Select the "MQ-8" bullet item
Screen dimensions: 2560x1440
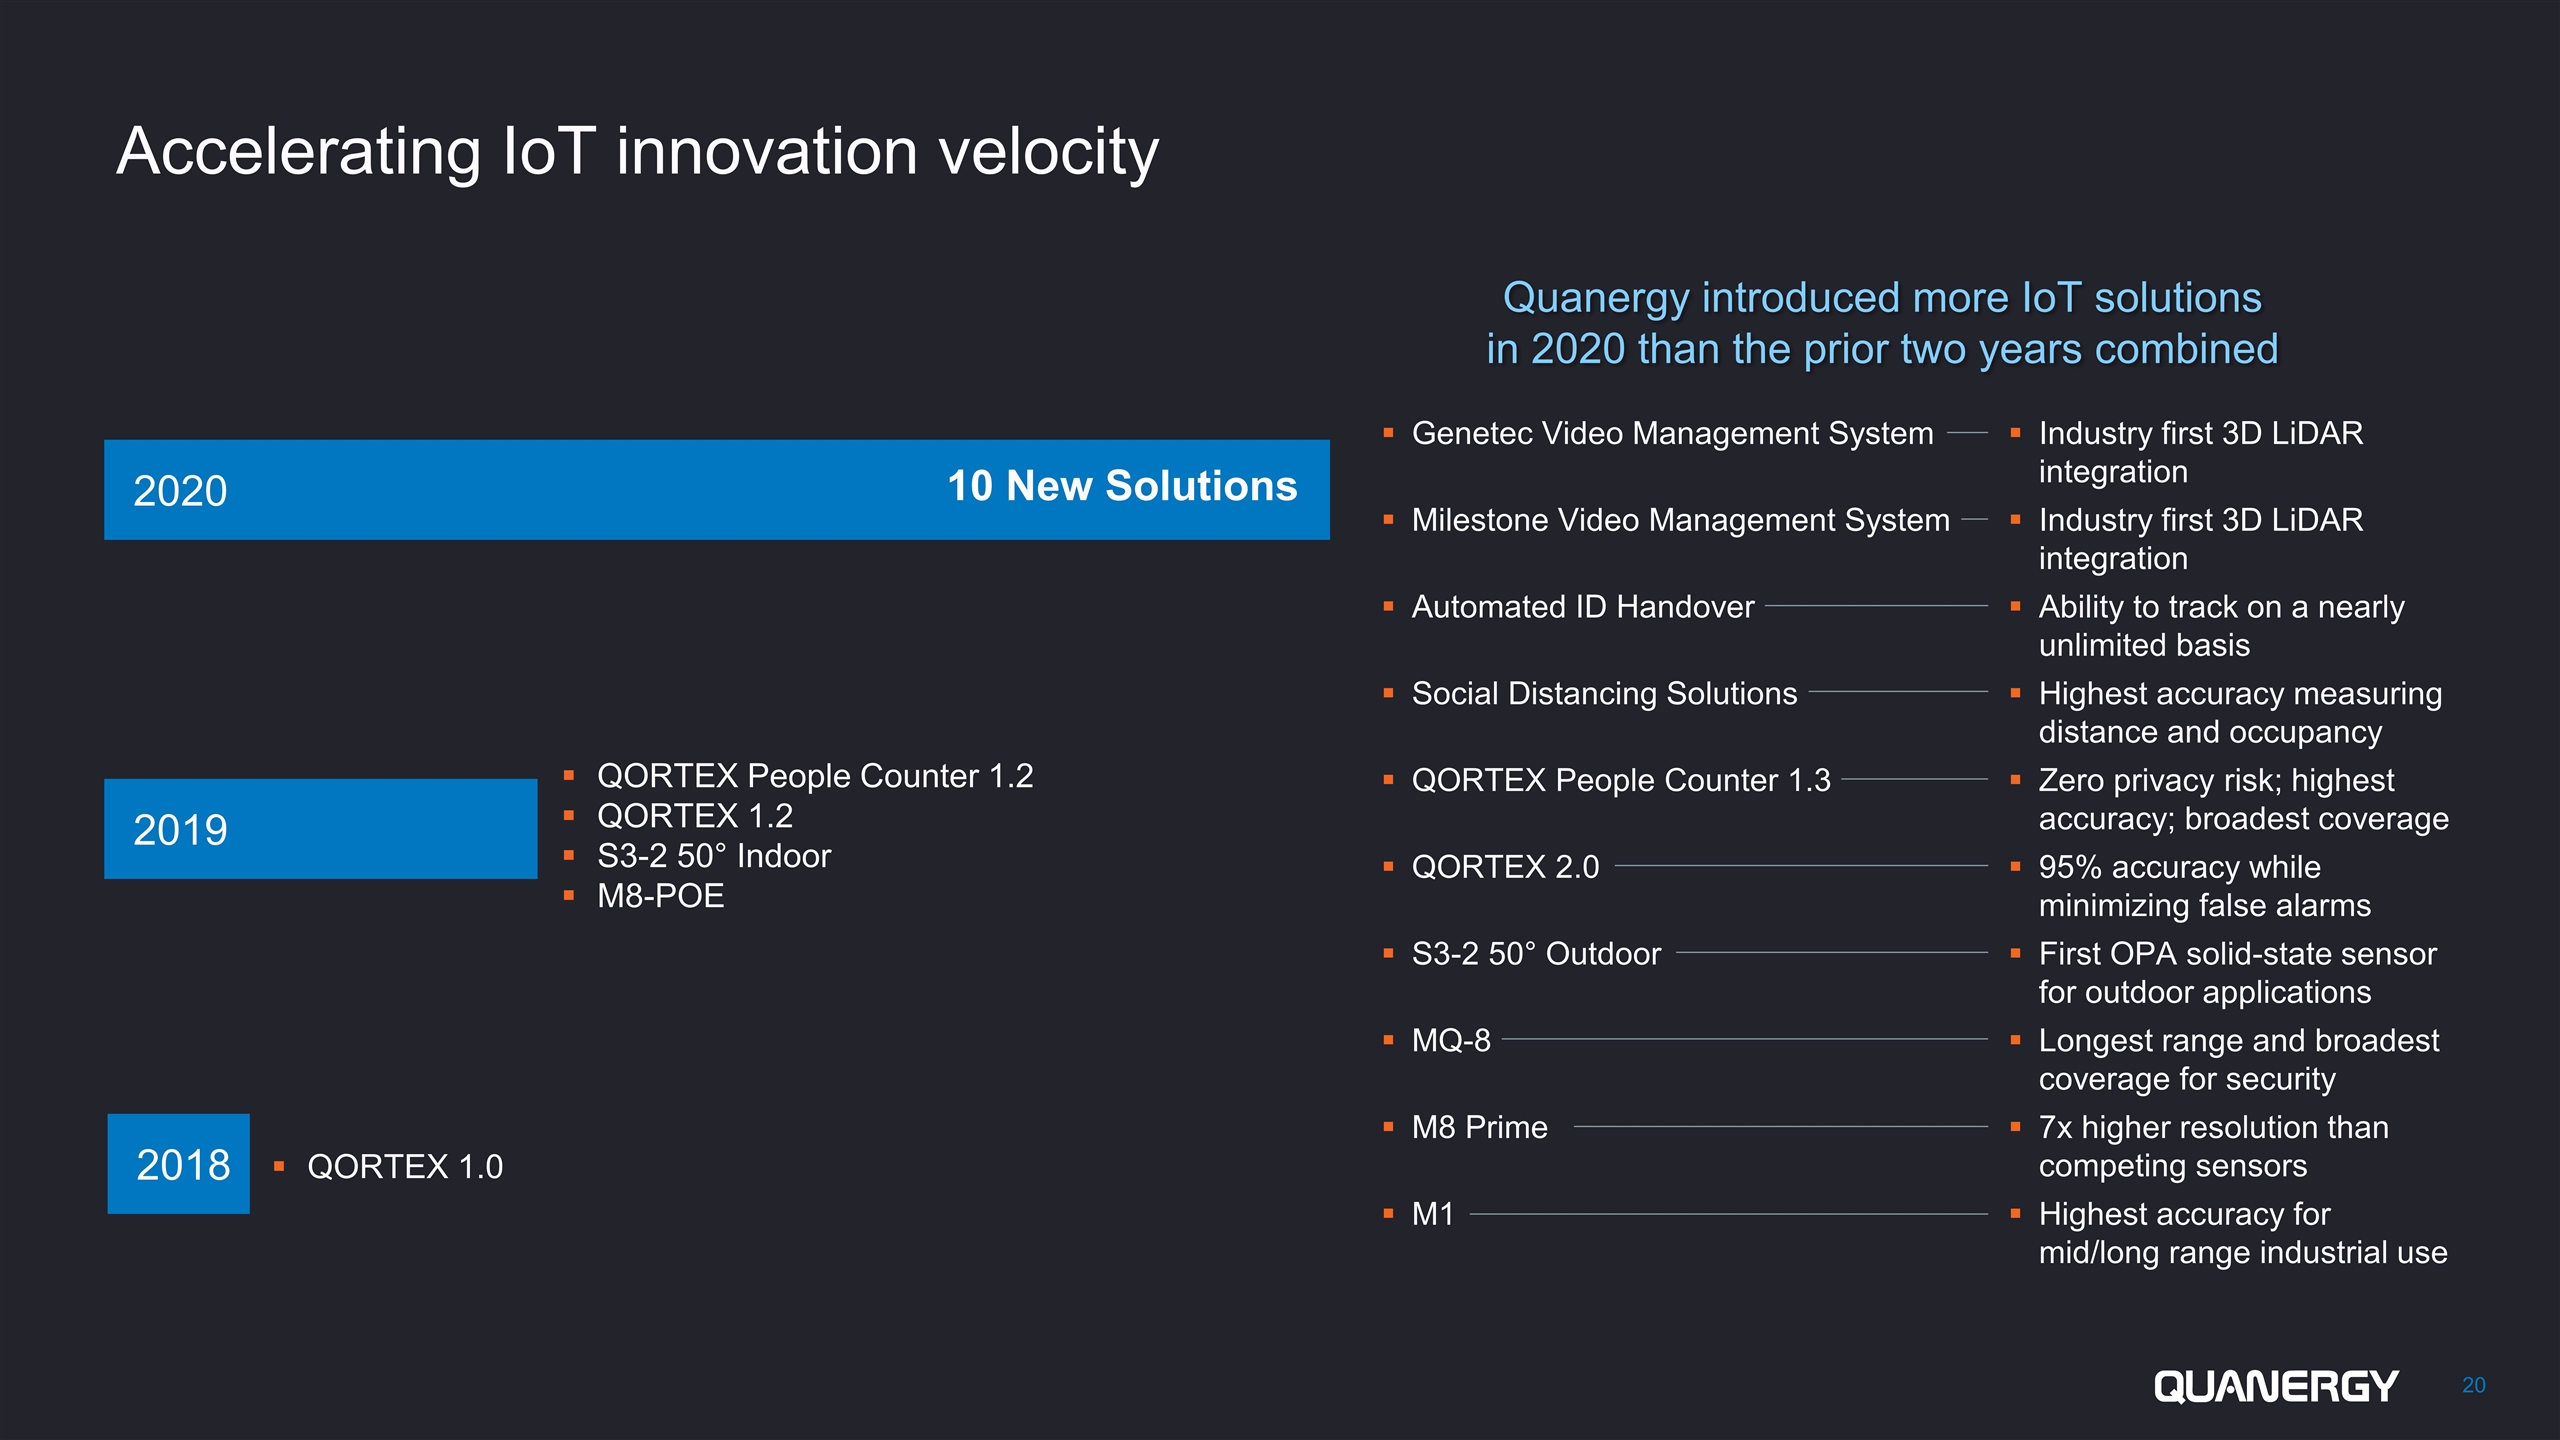coord(1450,1041)
